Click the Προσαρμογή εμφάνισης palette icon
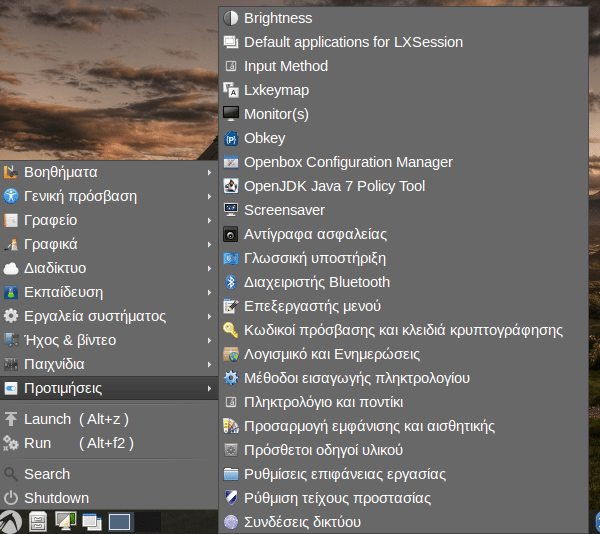Image resolution: width=600 pixels, height=534 pixels. pos(231,426)
